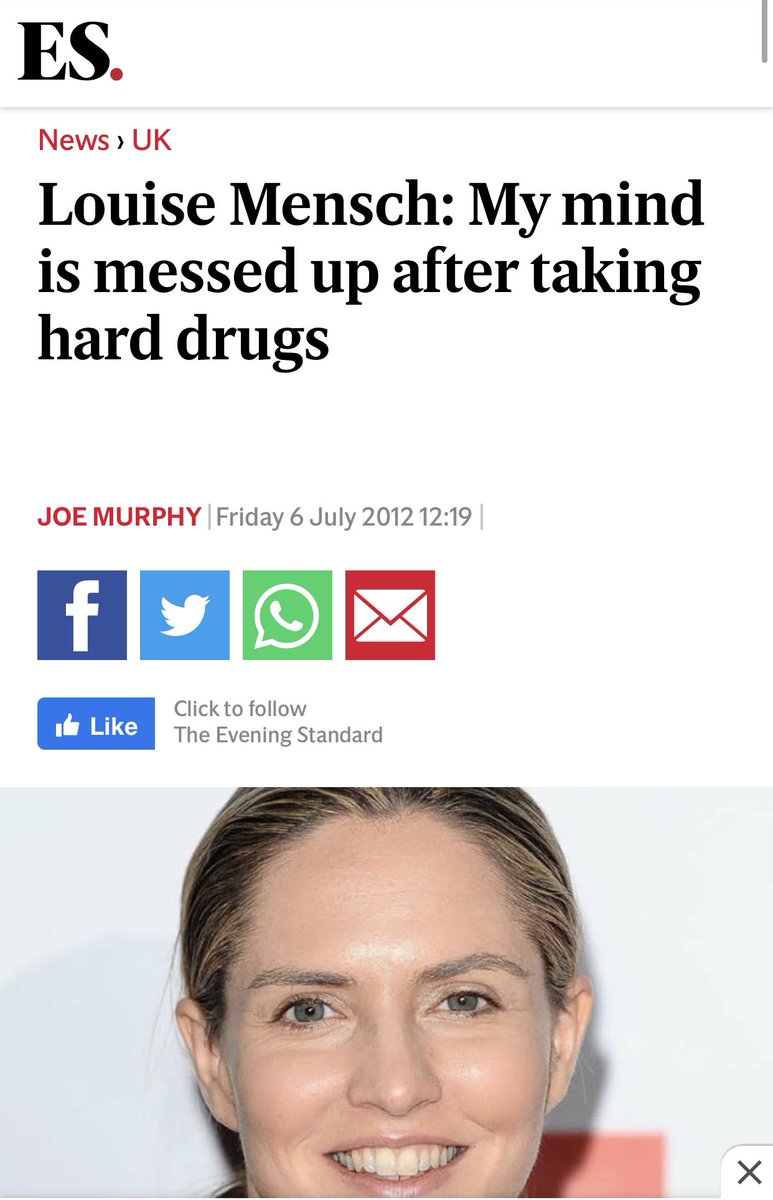This screenshot has height=1200, width=773.
Task: Click the empty white header bar area
Action: click(x=440, y=52)
